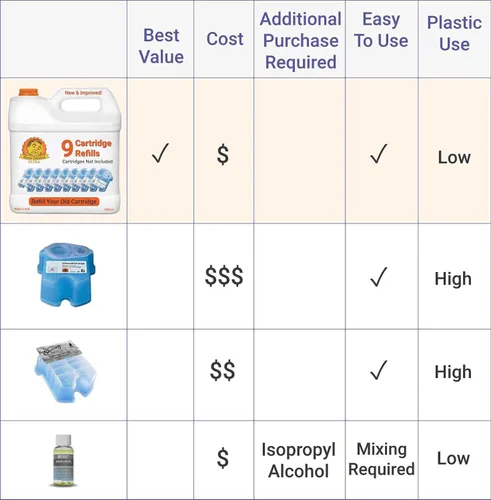
Task: Select the Cost column header
Action: pos(225,39)
